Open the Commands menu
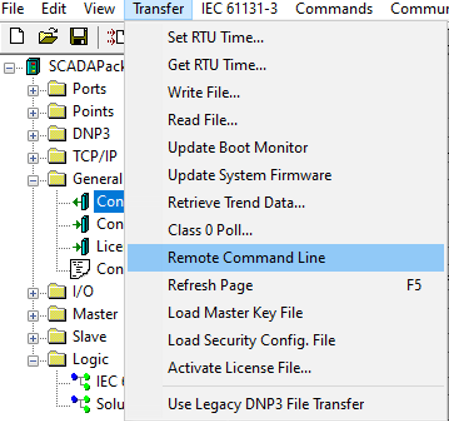Screen dimensions: 450x421 coord(334,9)
